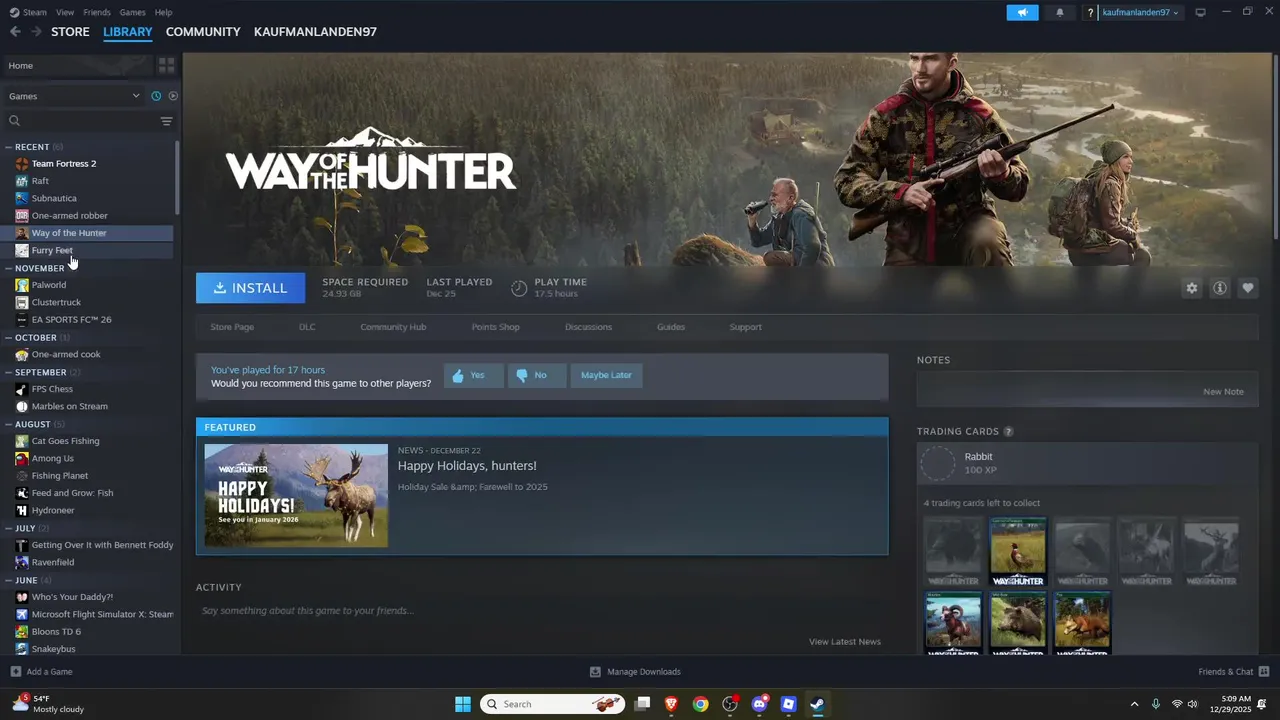Open Discord from taskbar
This screenshot has width=1280, height=720.
click(759, 704)
